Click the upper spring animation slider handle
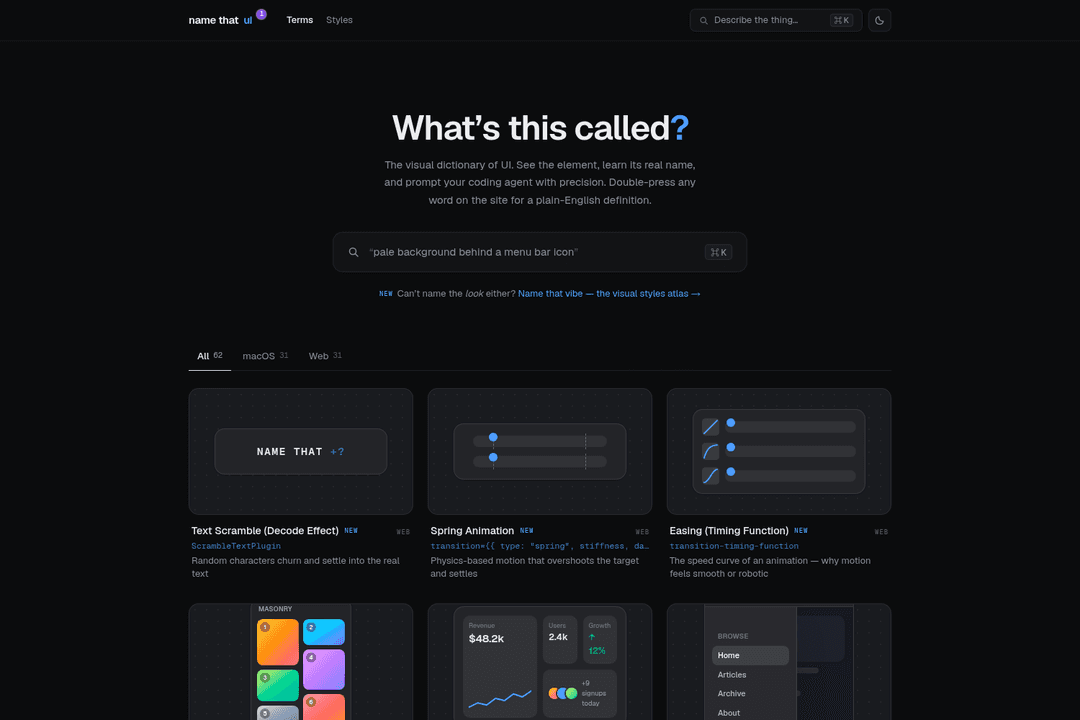This screenshot has width=1080, height=720. pos(493,438)
